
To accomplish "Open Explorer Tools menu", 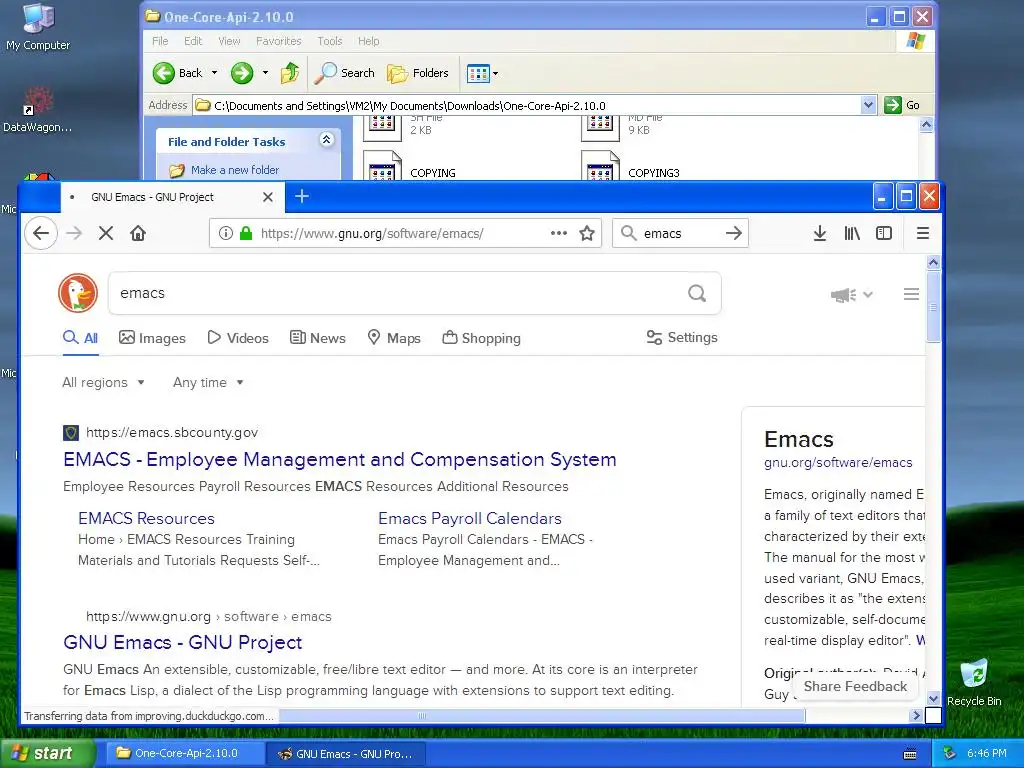I will [x=330, y=41].
